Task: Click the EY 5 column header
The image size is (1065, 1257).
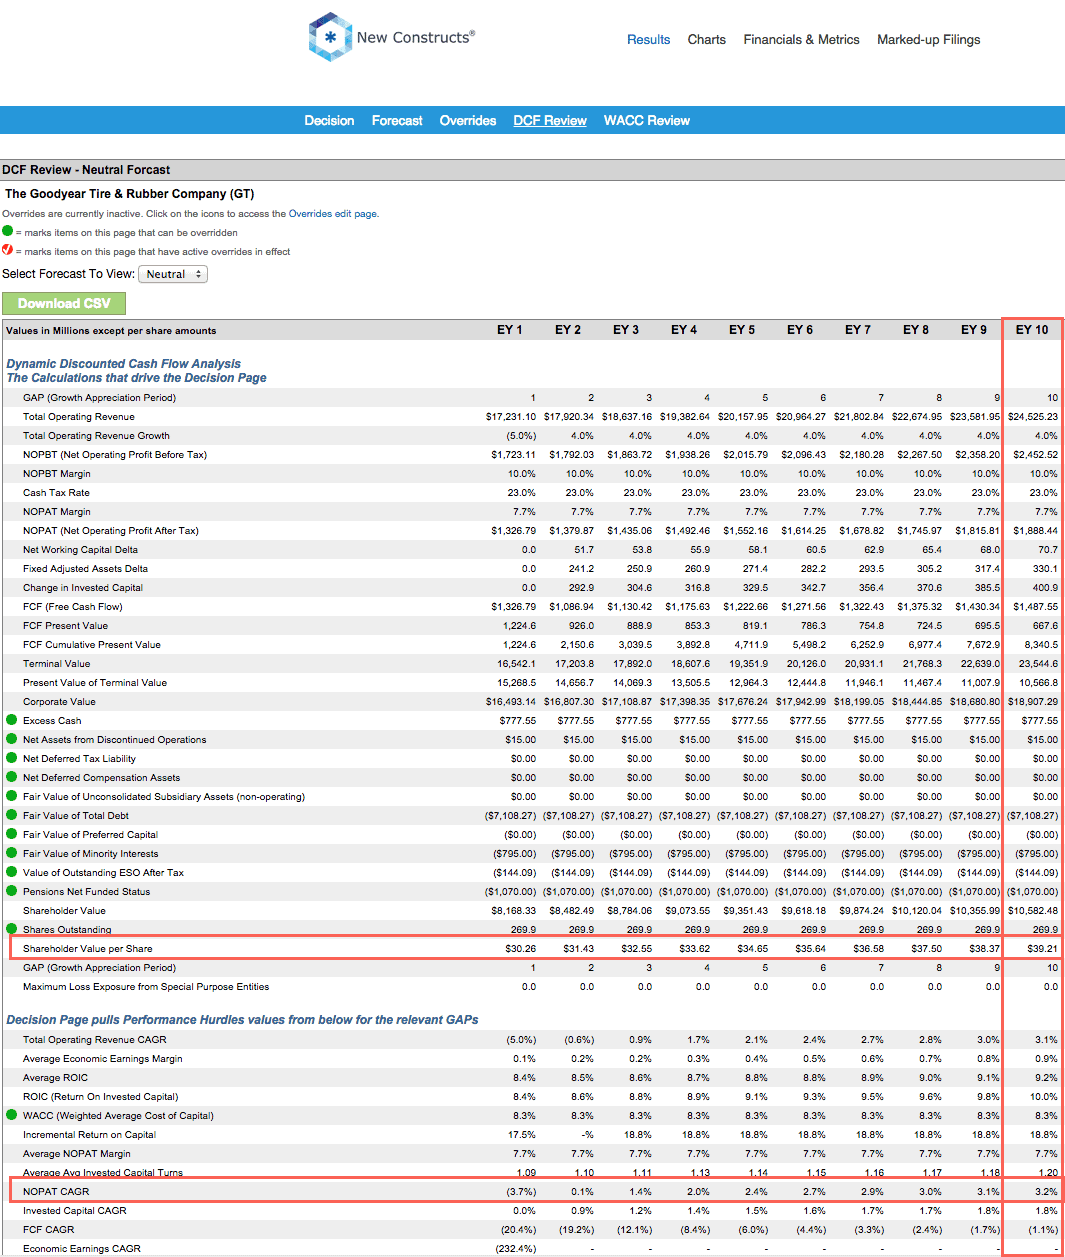Action: coord(742,330)
